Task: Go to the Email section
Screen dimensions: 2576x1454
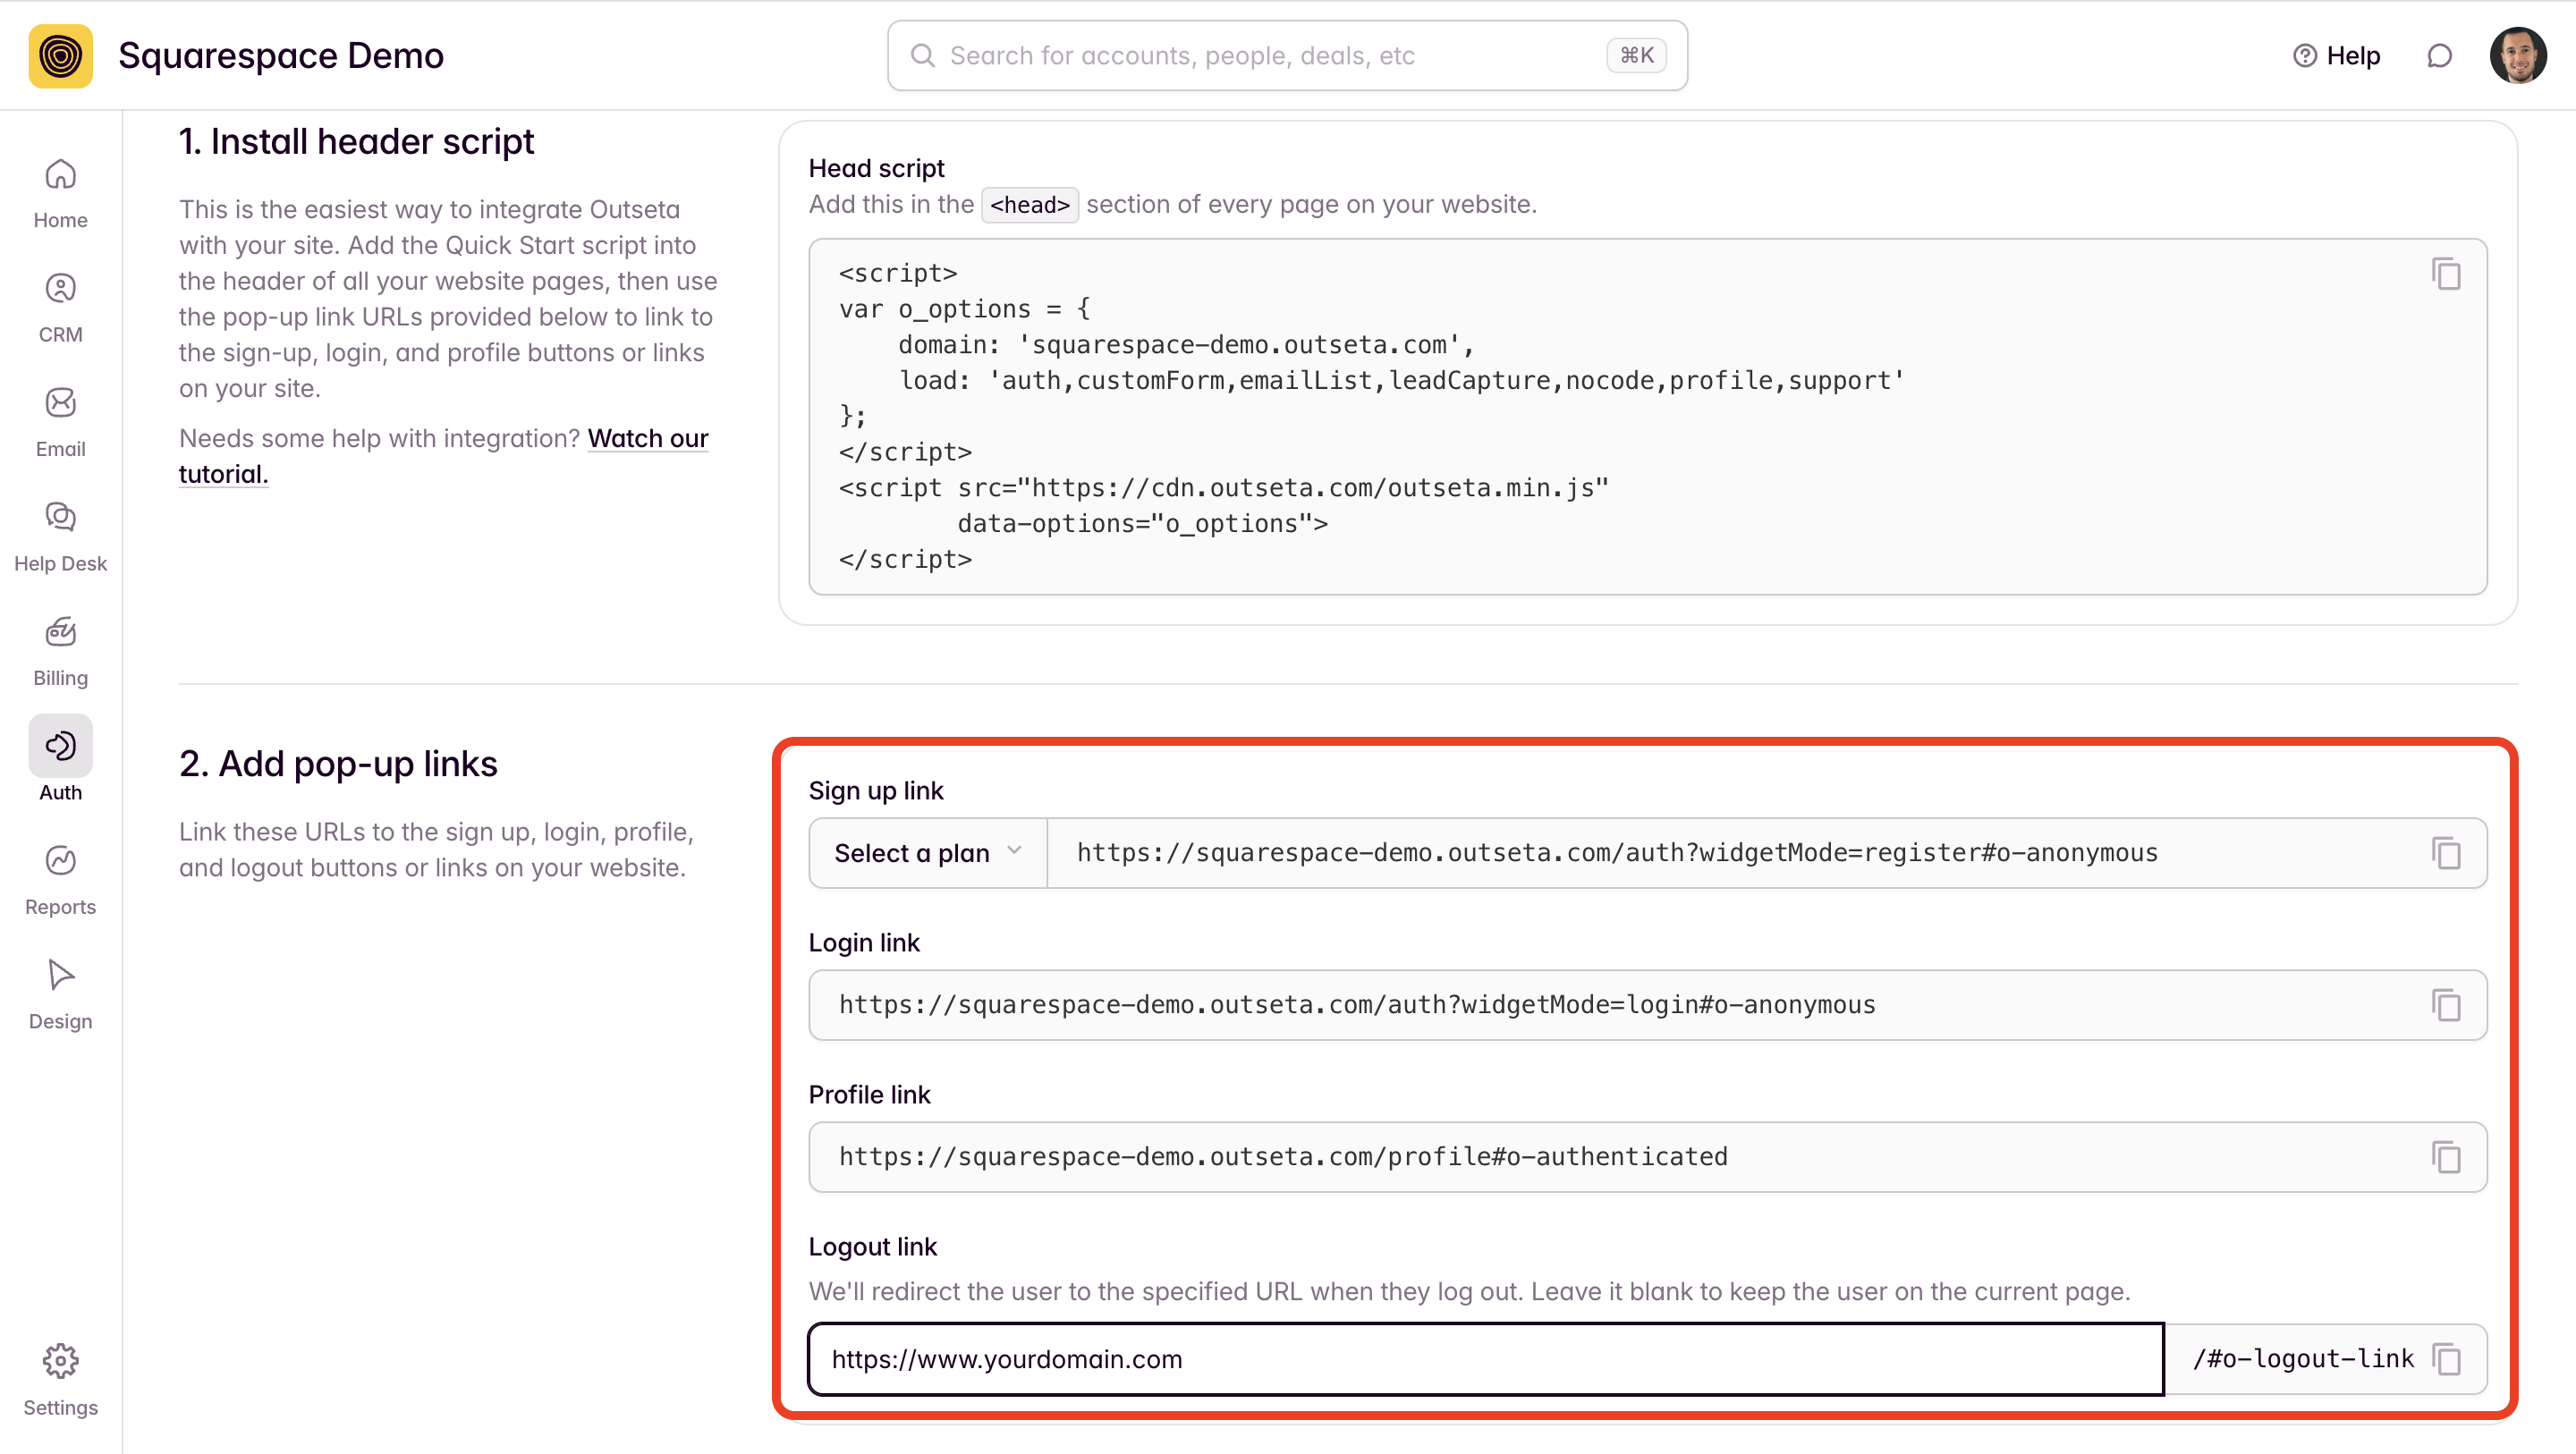Action: (x=60, y=422)
